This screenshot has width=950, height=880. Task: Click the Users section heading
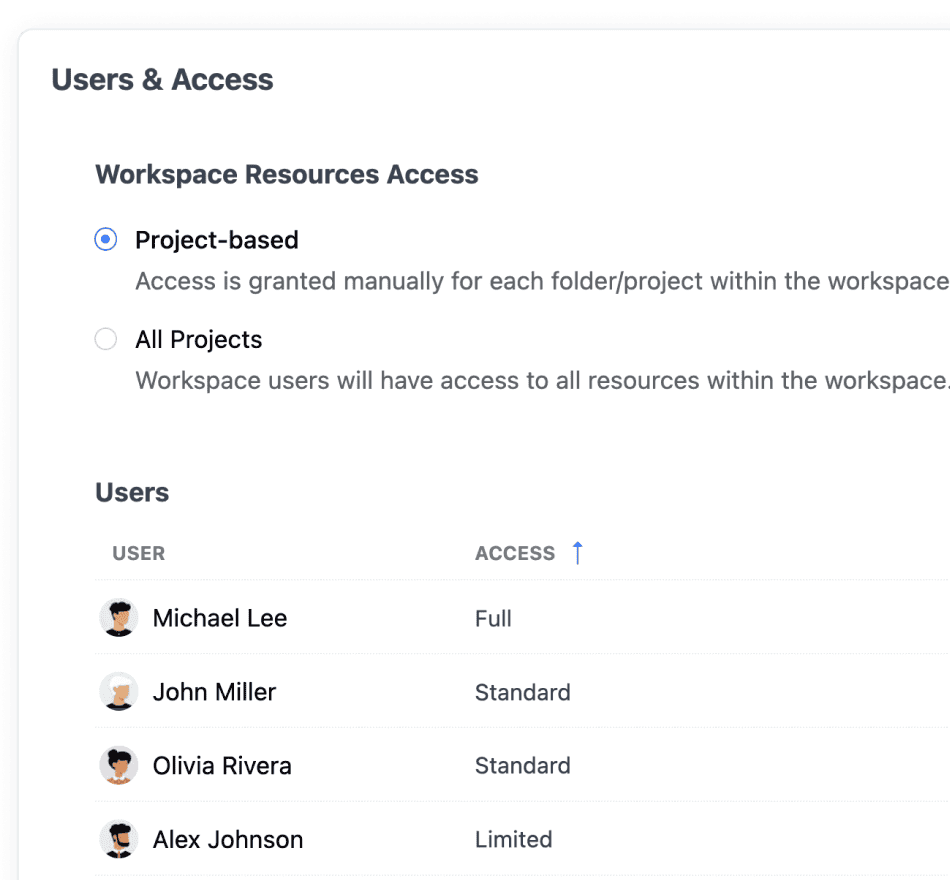(132, 492)
